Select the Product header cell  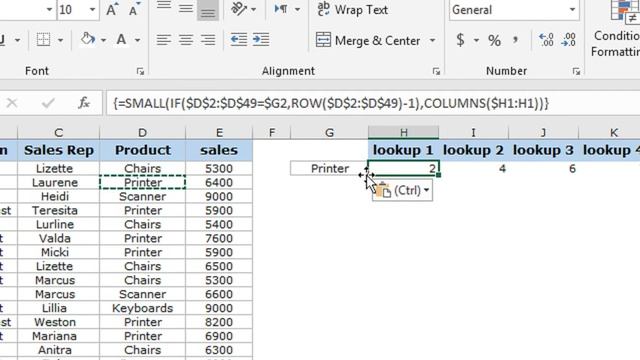[x=142, y=150]
